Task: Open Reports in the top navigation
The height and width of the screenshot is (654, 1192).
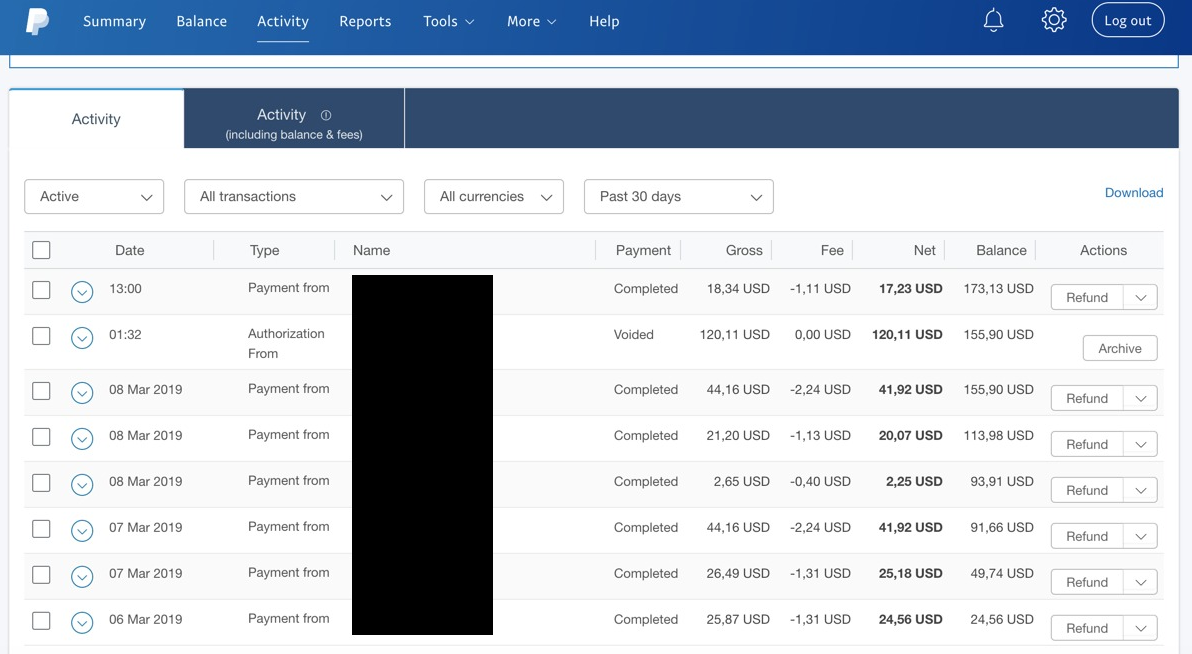Action: tap(365, 21)
